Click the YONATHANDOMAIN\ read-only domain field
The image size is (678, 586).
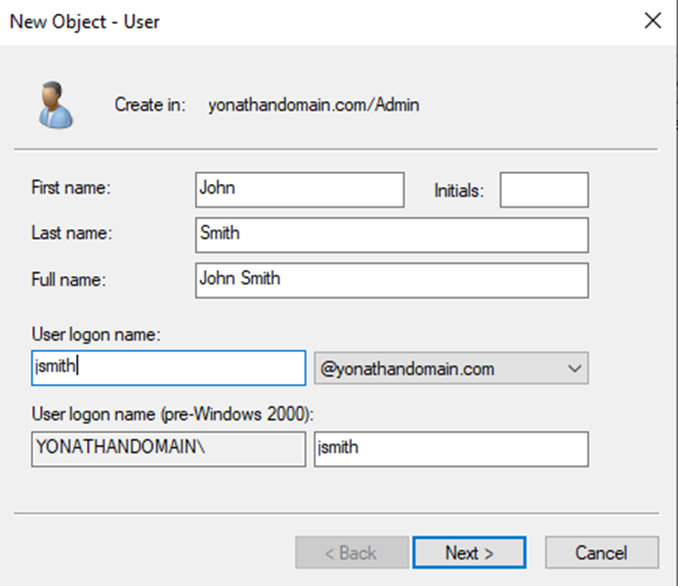(169, 449)
